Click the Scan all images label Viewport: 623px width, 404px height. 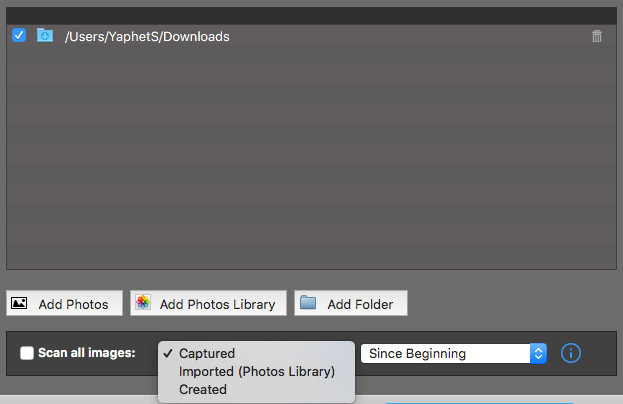(86, 353)
